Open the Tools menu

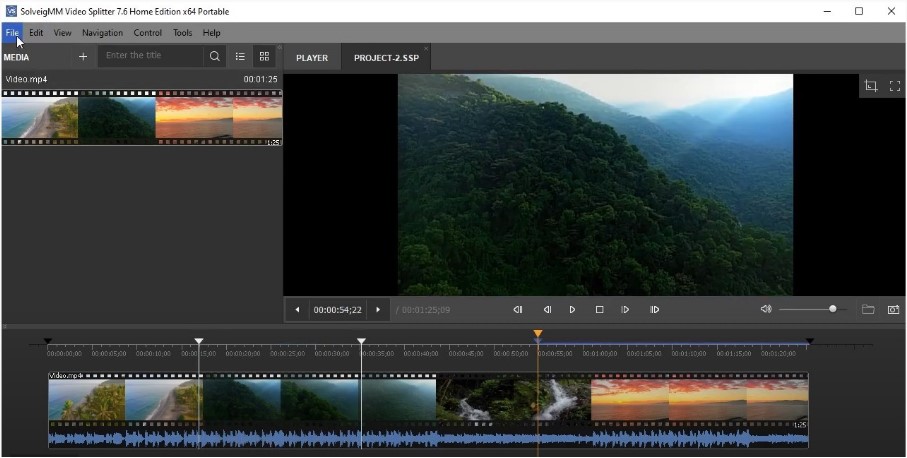coord(182,33)
